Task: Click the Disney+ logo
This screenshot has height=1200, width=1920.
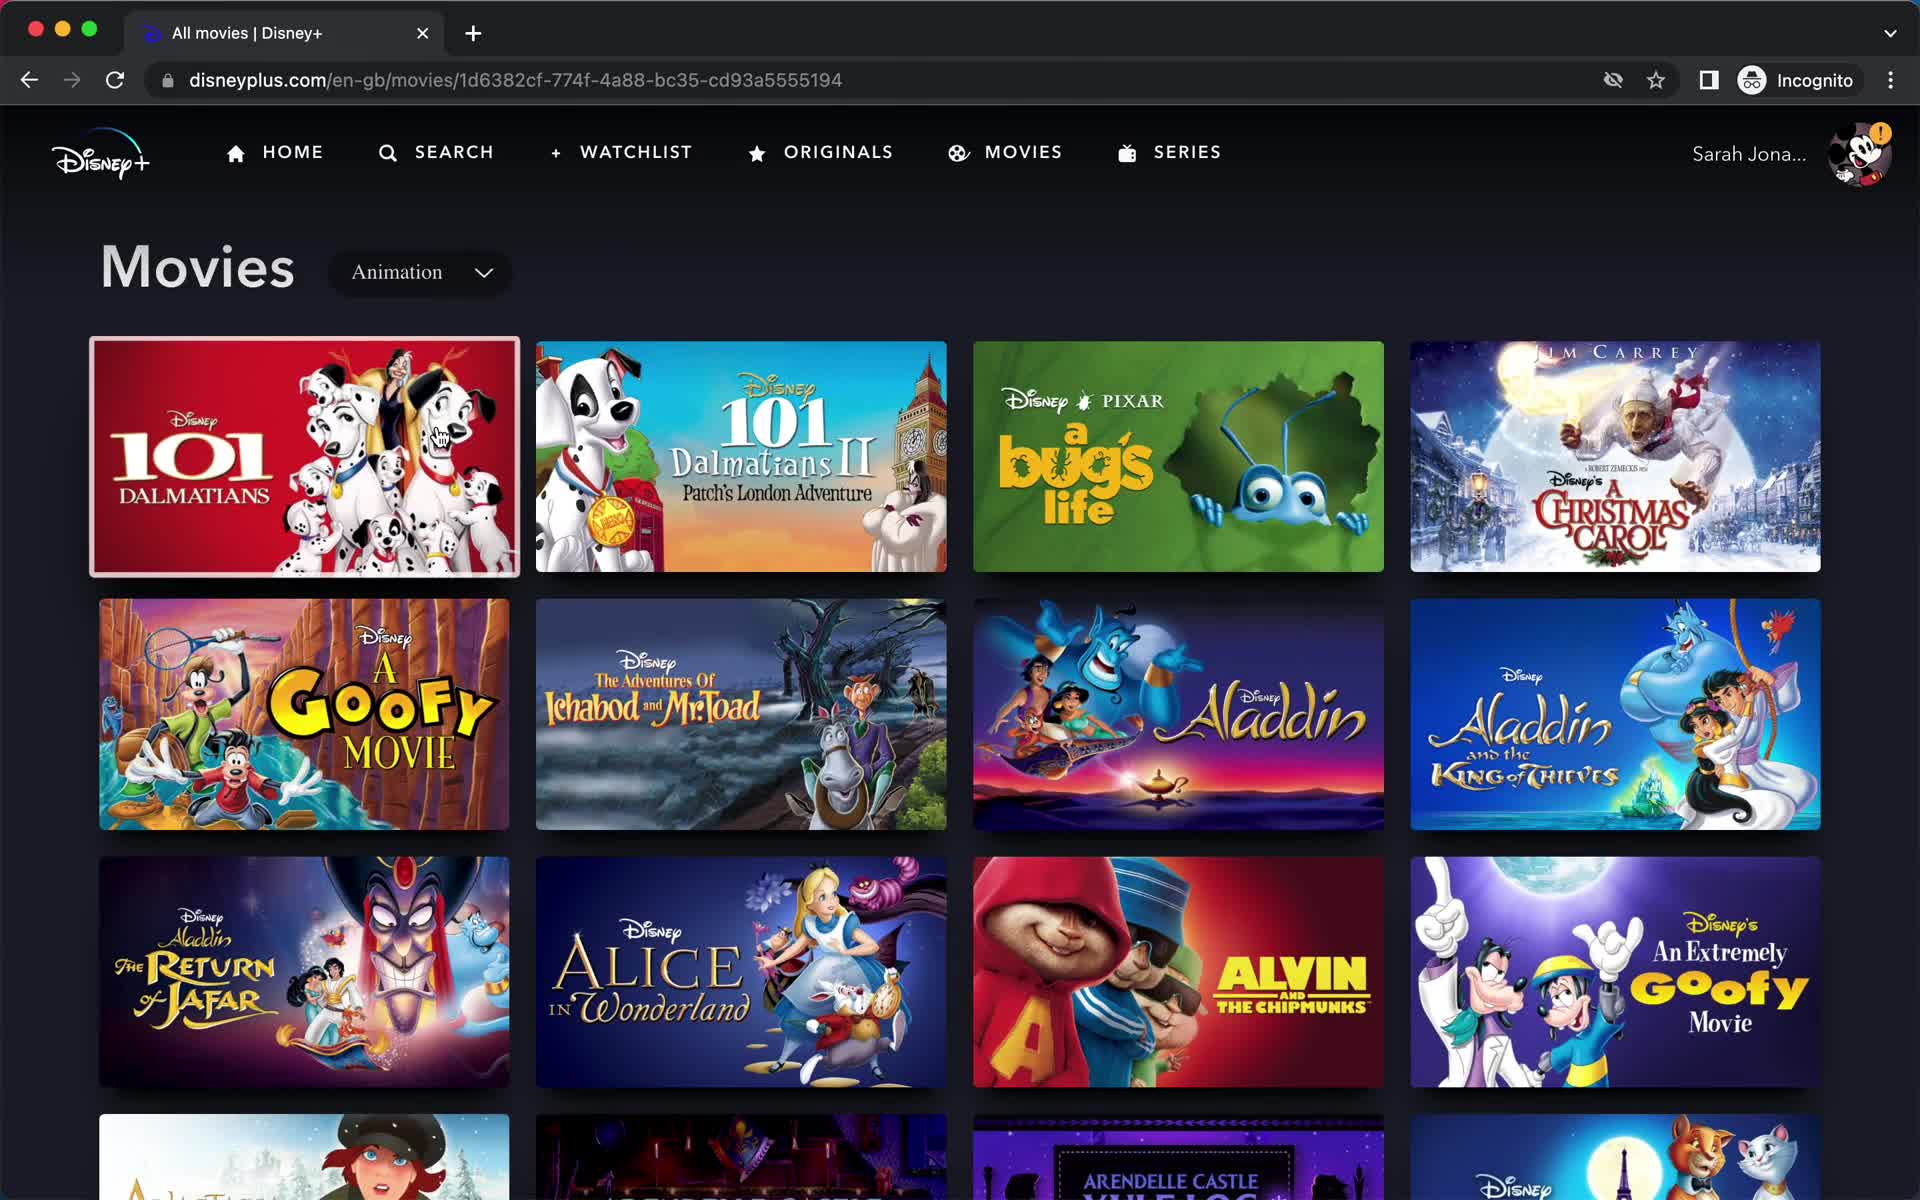Action: [101, 154]
